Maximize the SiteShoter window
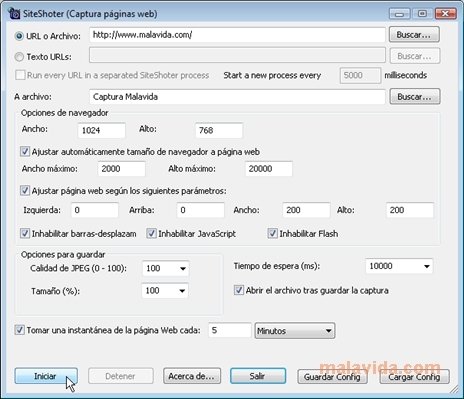Image resolution: width=464 pixels, height=399 pixels. tap(422, 14)
